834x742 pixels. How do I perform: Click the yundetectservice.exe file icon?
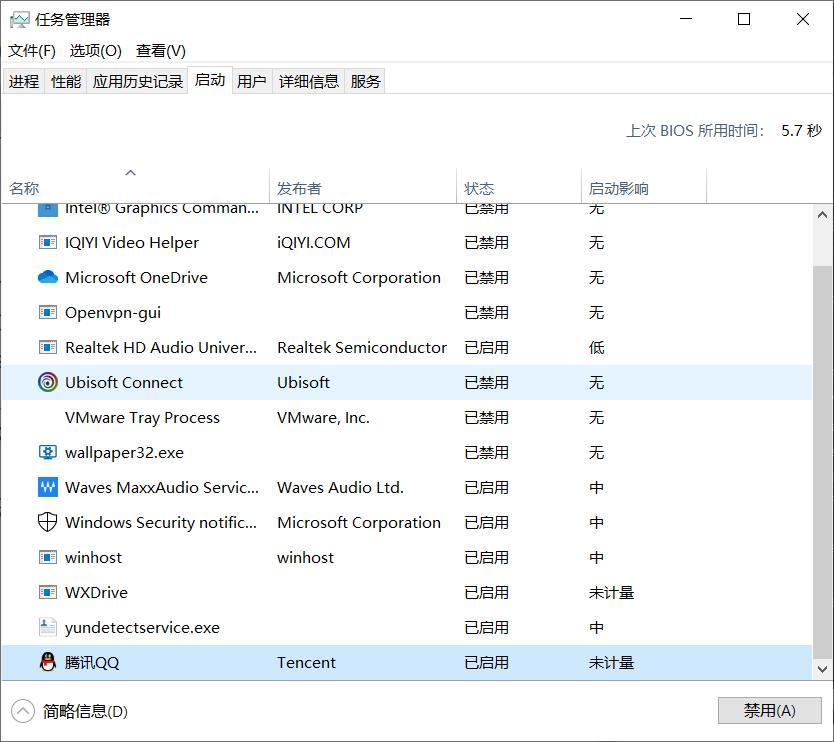(47, 628)
